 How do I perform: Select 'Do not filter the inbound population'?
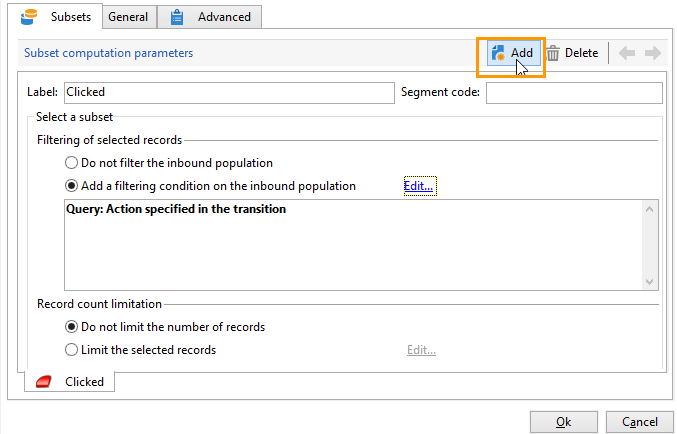tap(71, 163)
